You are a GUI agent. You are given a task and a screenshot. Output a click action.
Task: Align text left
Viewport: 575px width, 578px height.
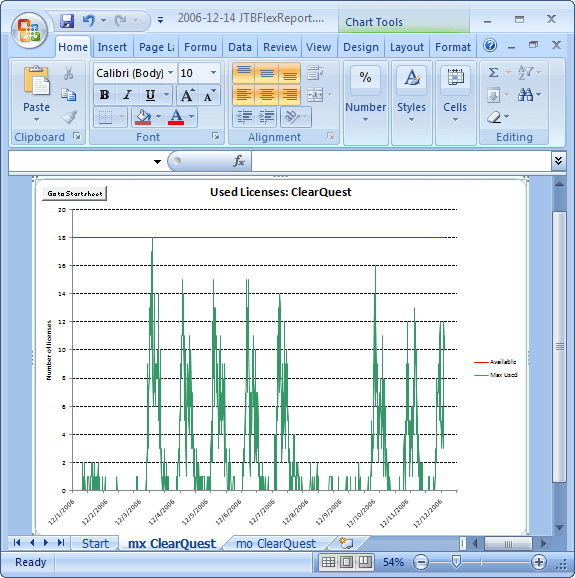[244, 95]
